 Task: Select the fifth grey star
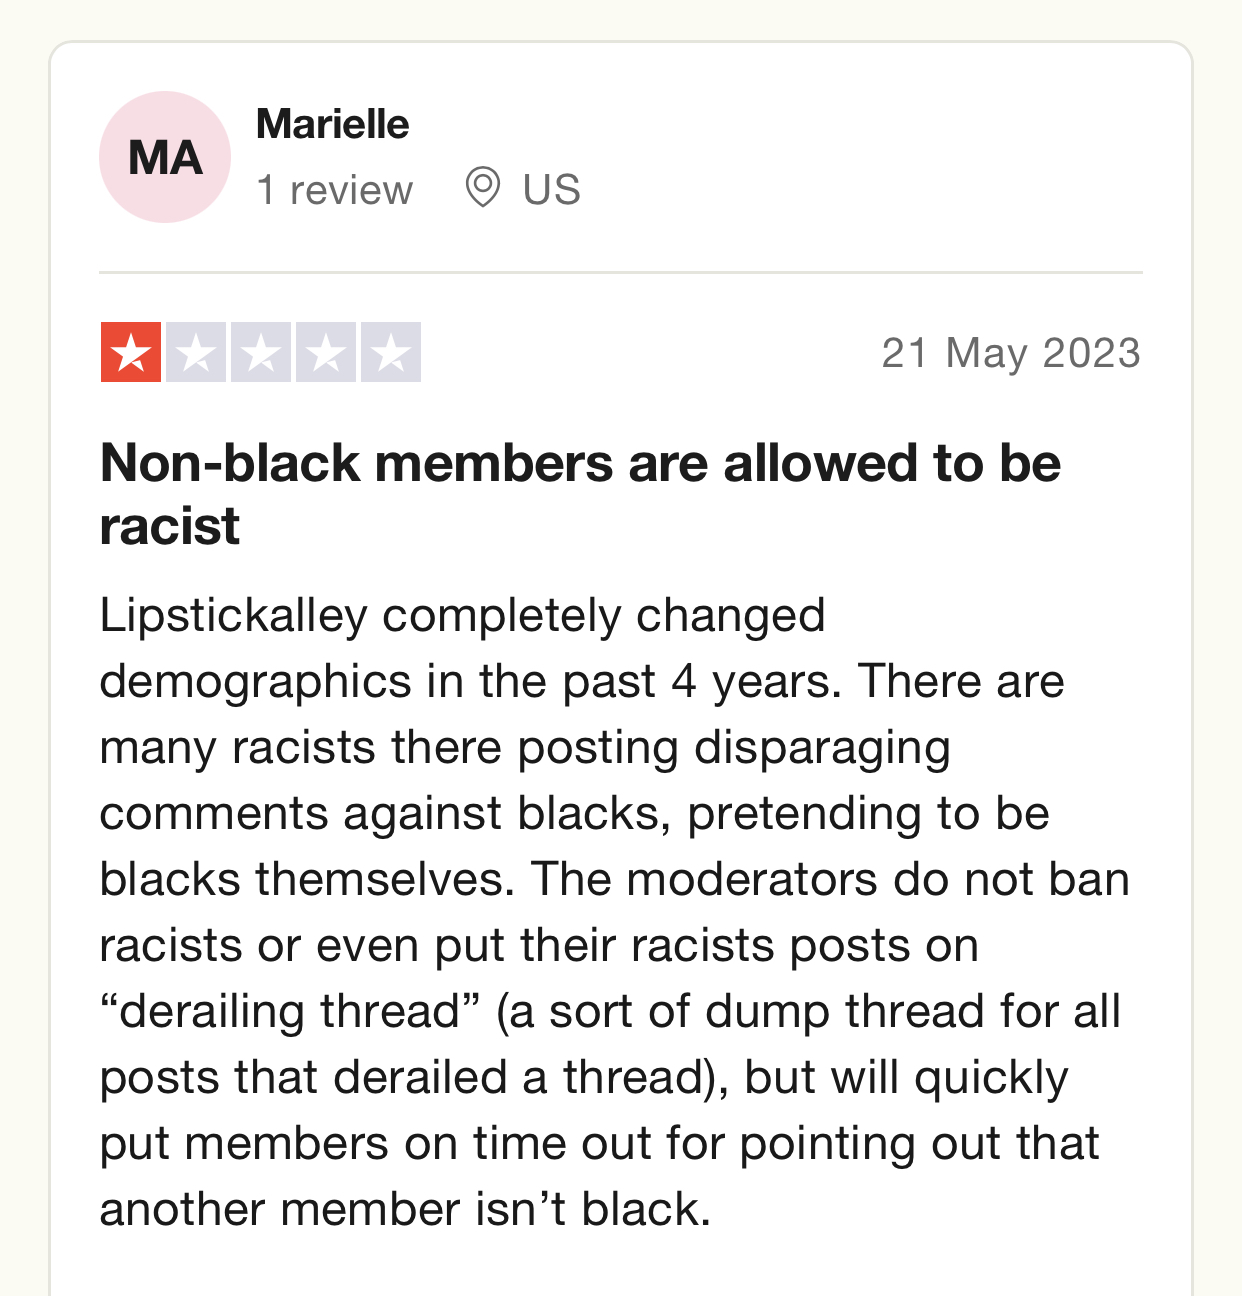coord(391,352)
